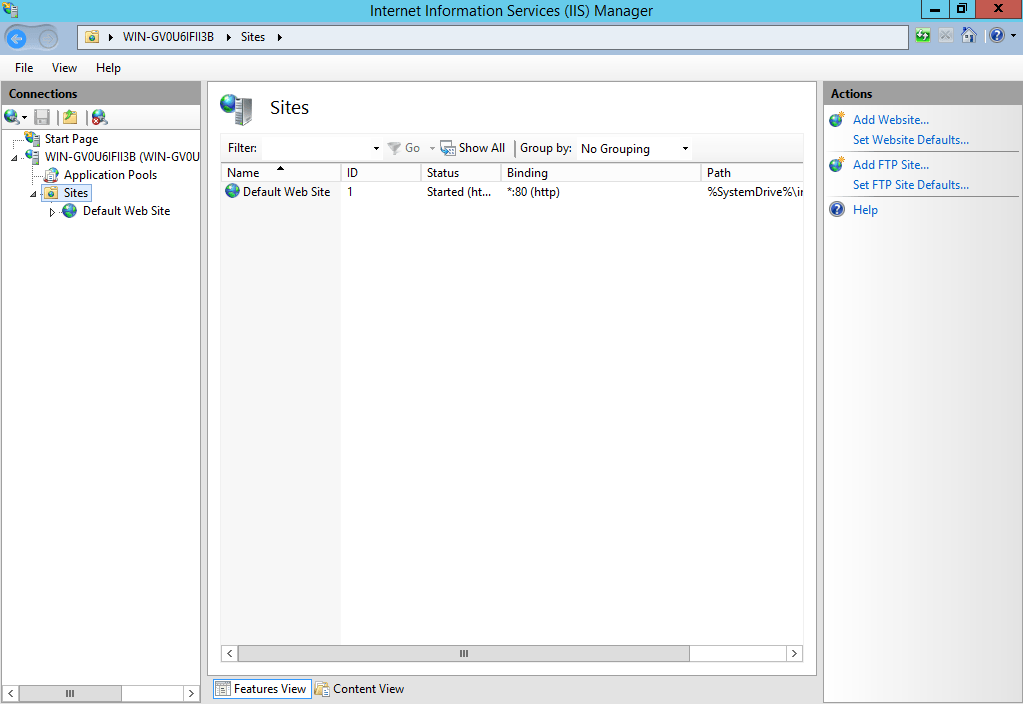Switch to the Features View tab

[262, 689]
